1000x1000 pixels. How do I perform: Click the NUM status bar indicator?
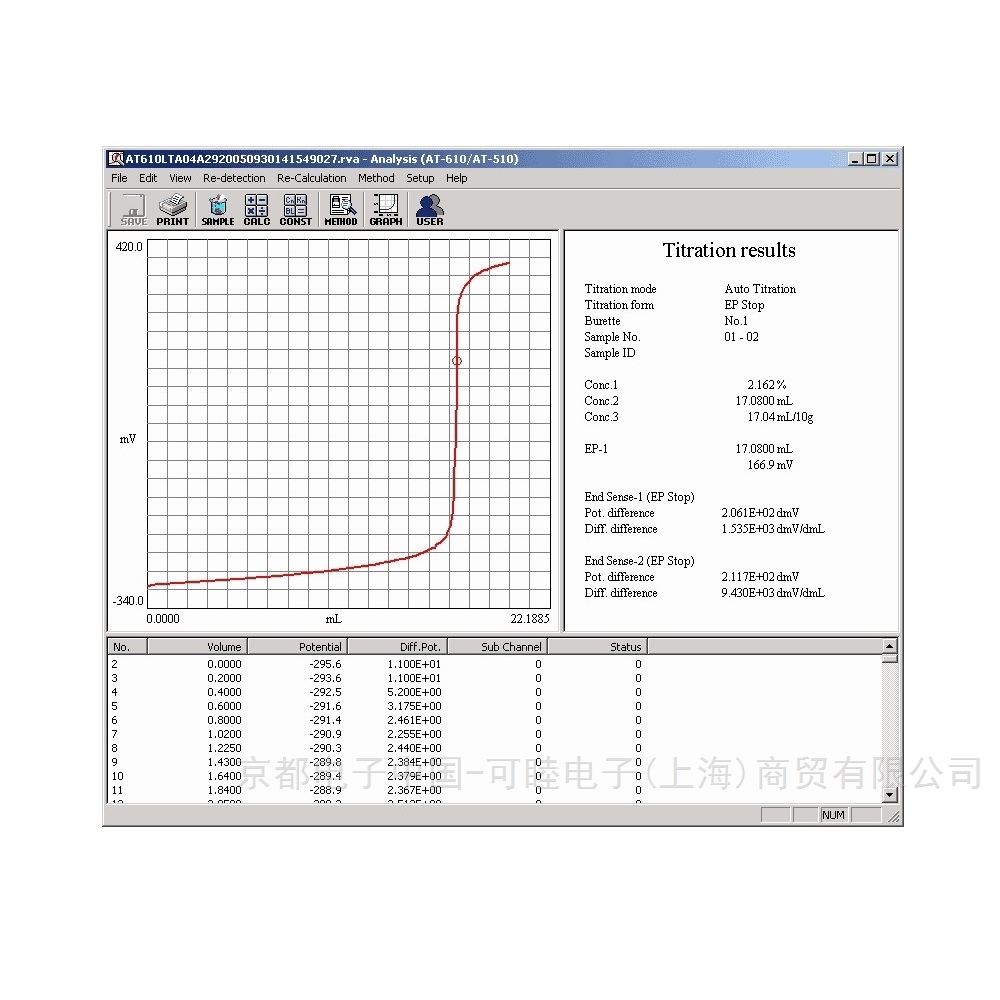pos(833,815)
